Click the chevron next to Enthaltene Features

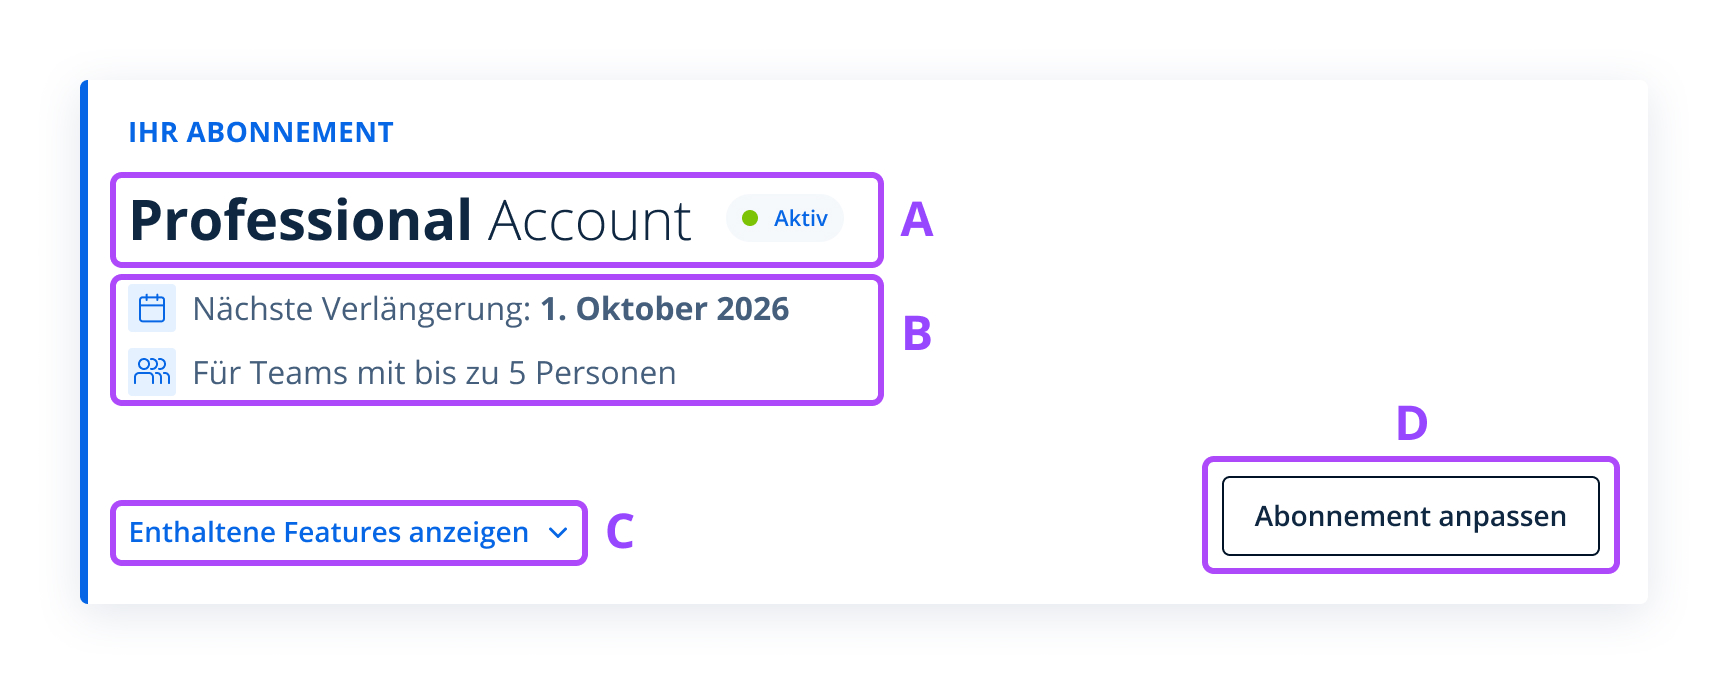(x=558, y=533)
